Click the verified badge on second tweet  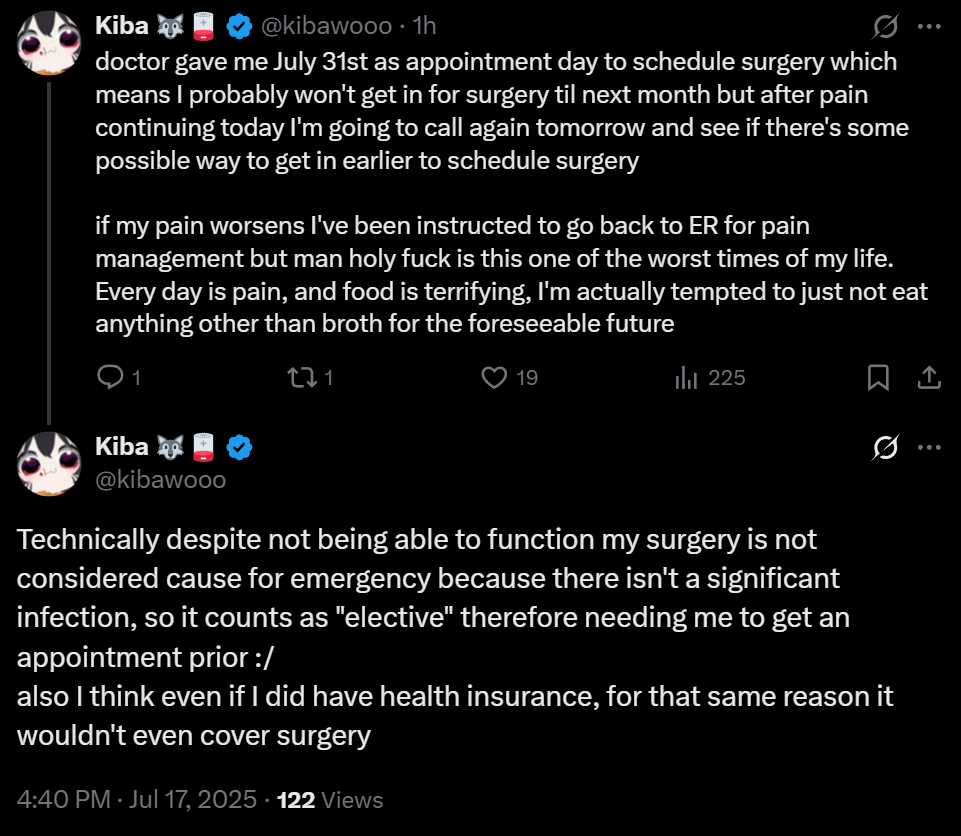(239, 447)
